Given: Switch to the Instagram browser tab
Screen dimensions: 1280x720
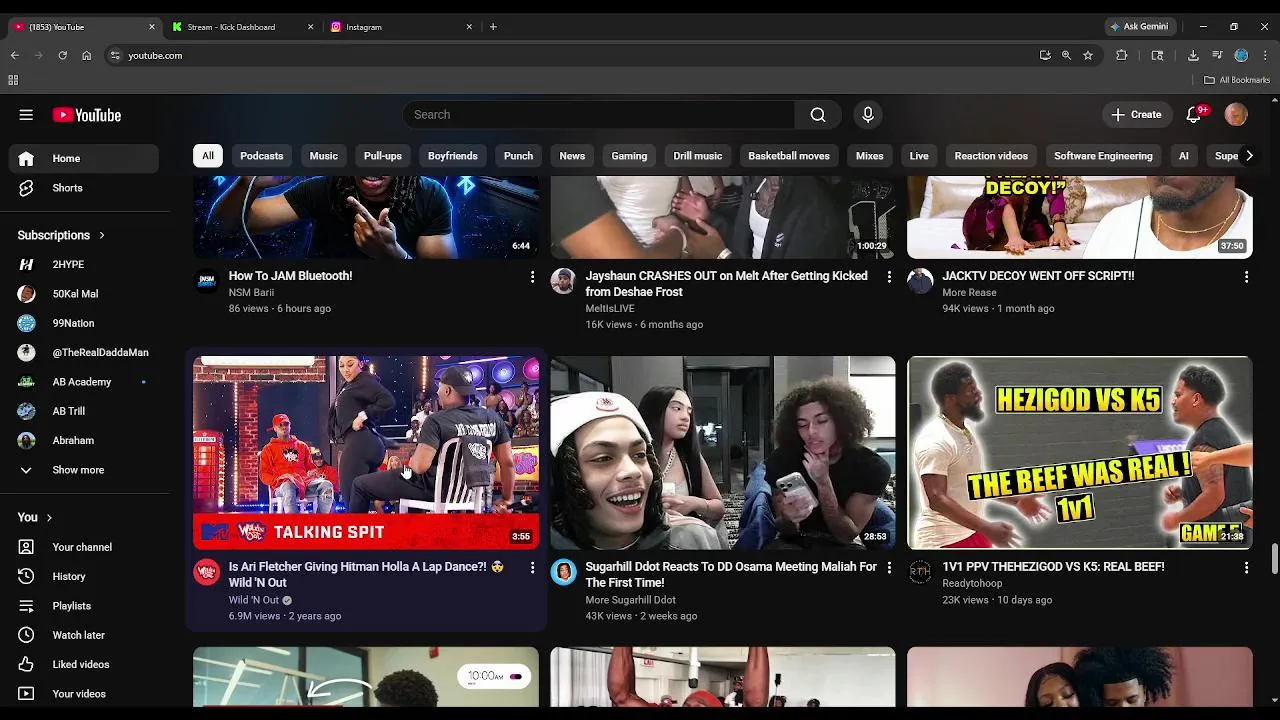Looking at the screenshot, I should point(400,27).
